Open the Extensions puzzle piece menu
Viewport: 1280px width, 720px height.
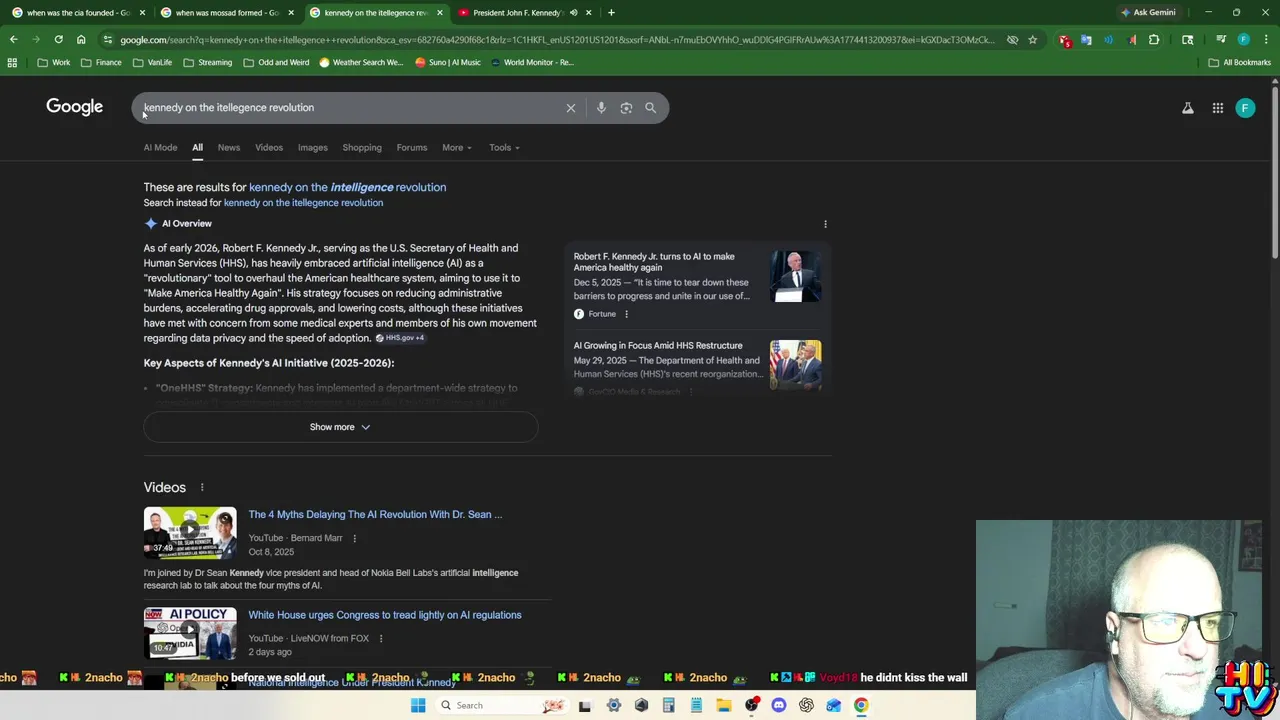[1154, 40]
